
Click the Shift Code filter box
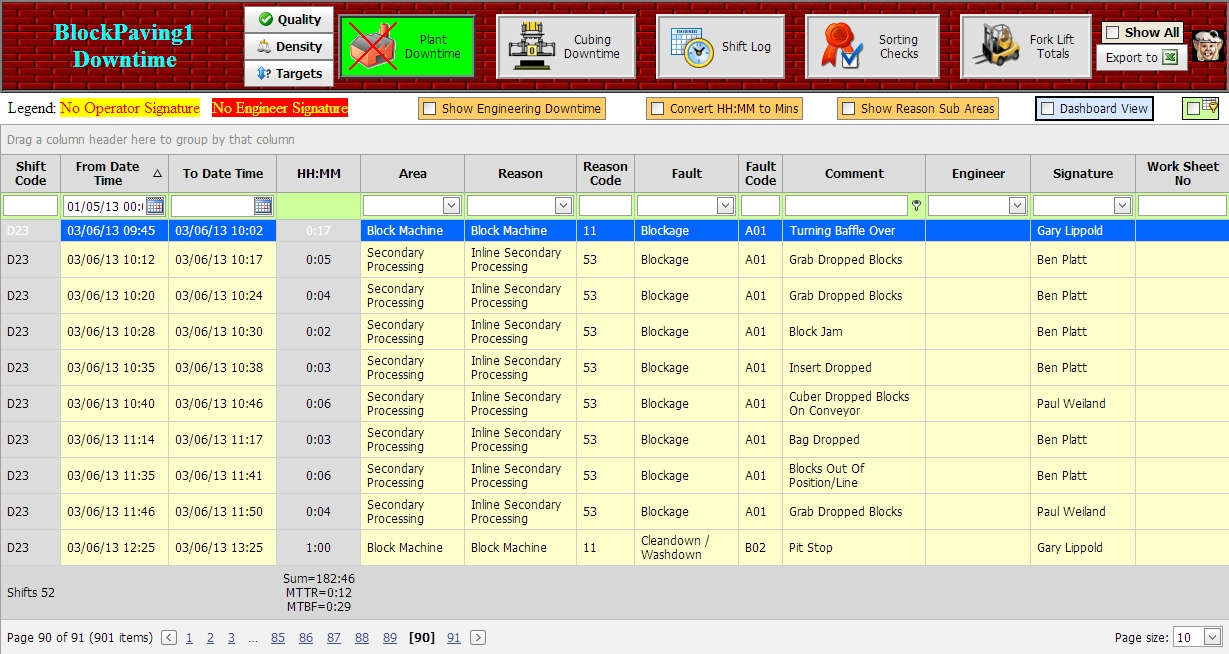tap(30, 206)
